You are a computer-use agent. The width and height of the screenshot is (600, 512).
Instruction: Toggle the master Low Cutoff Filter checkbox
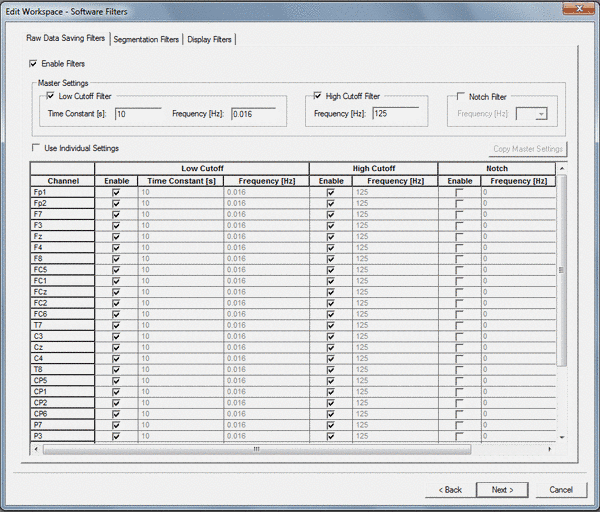click(51, 96)
